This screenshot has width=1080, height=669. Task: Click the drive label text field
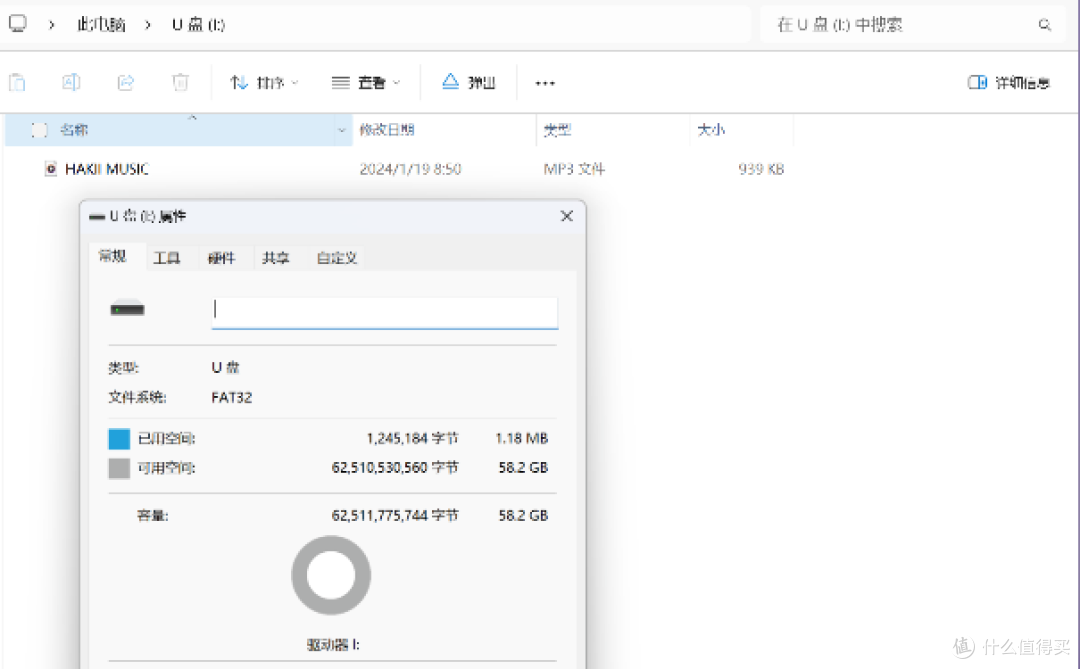384,312
